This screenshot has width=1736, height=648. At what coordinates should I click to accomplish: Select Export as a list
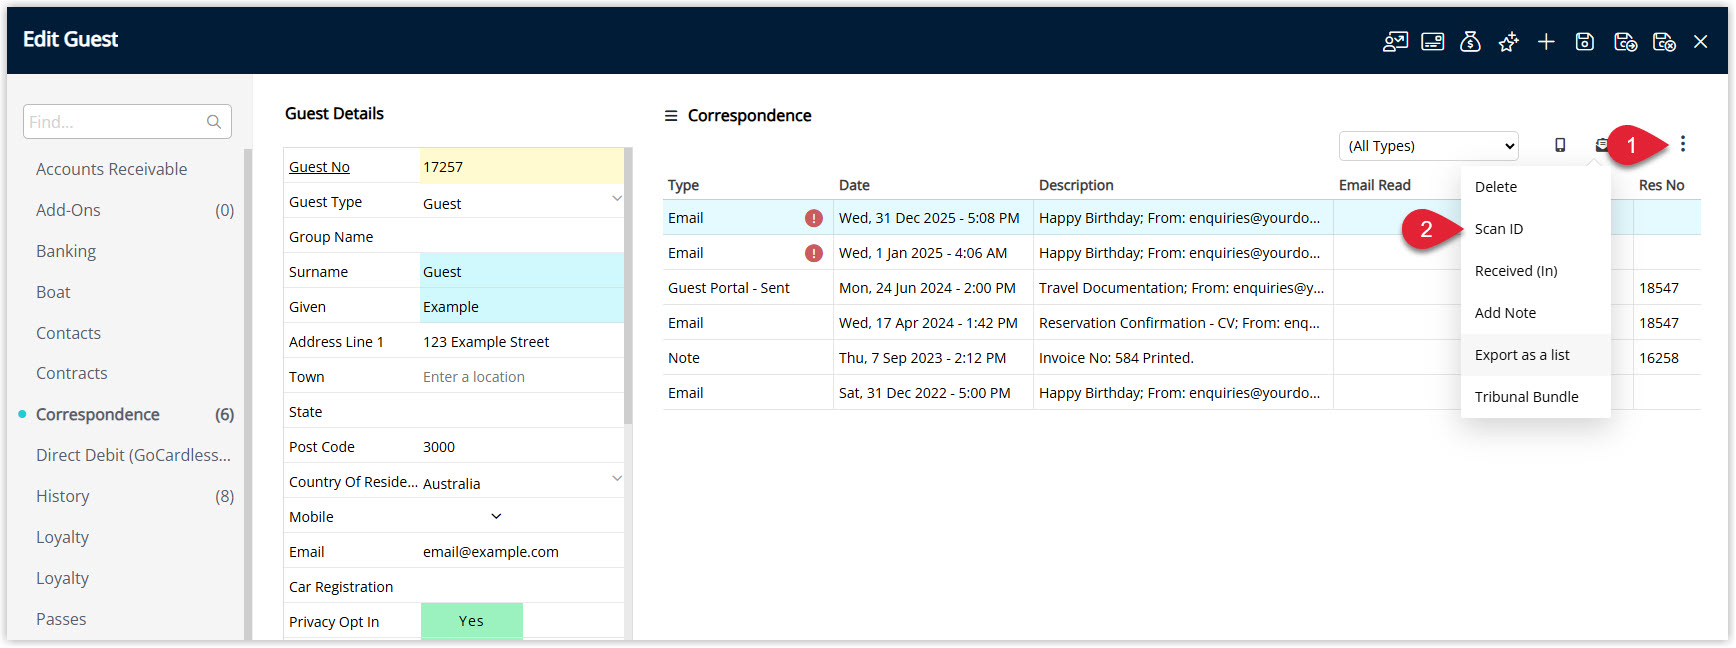pyautogui.click(x=1535, y=355)
